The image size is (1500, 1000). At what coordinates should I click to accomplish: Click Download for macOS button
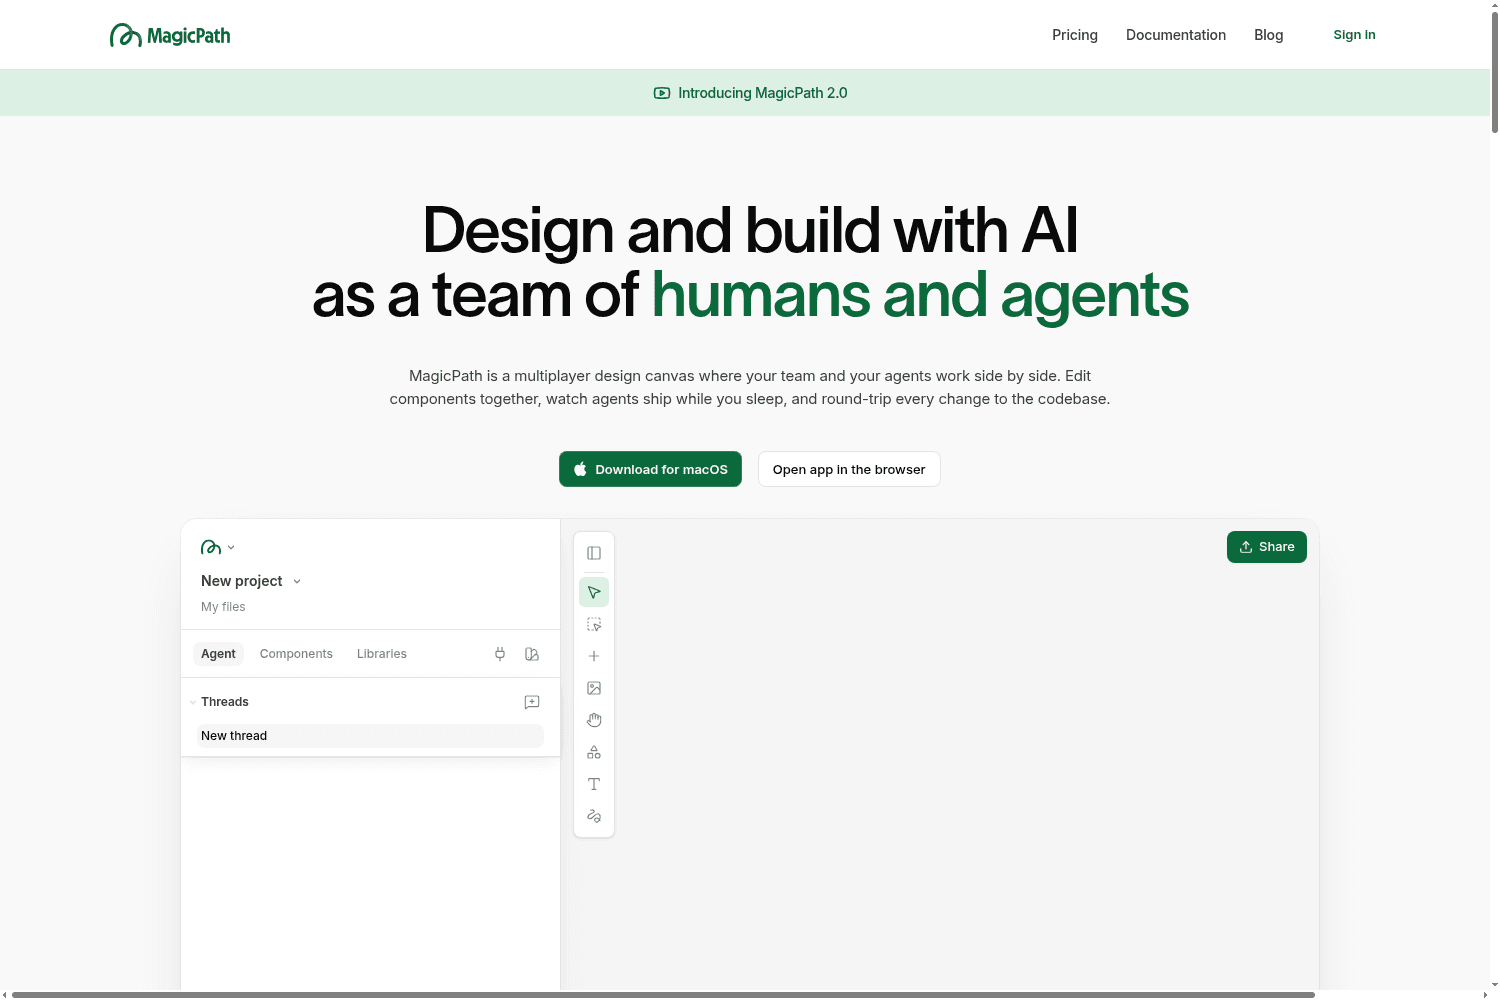point(650,469)
